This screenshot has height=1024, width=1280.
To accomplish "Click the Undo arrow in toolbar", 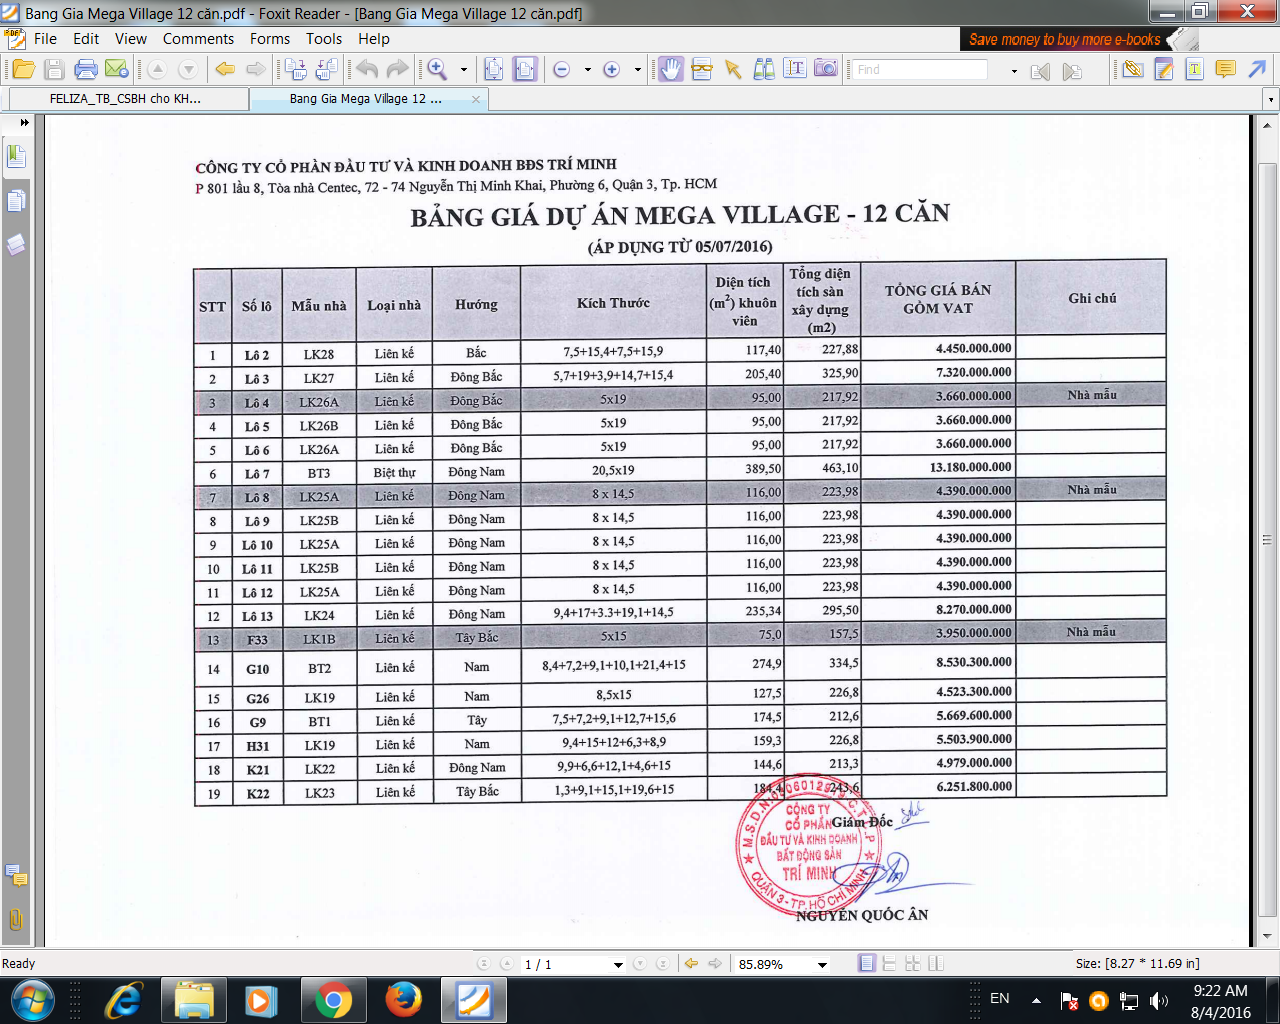I will coord(367,69).
